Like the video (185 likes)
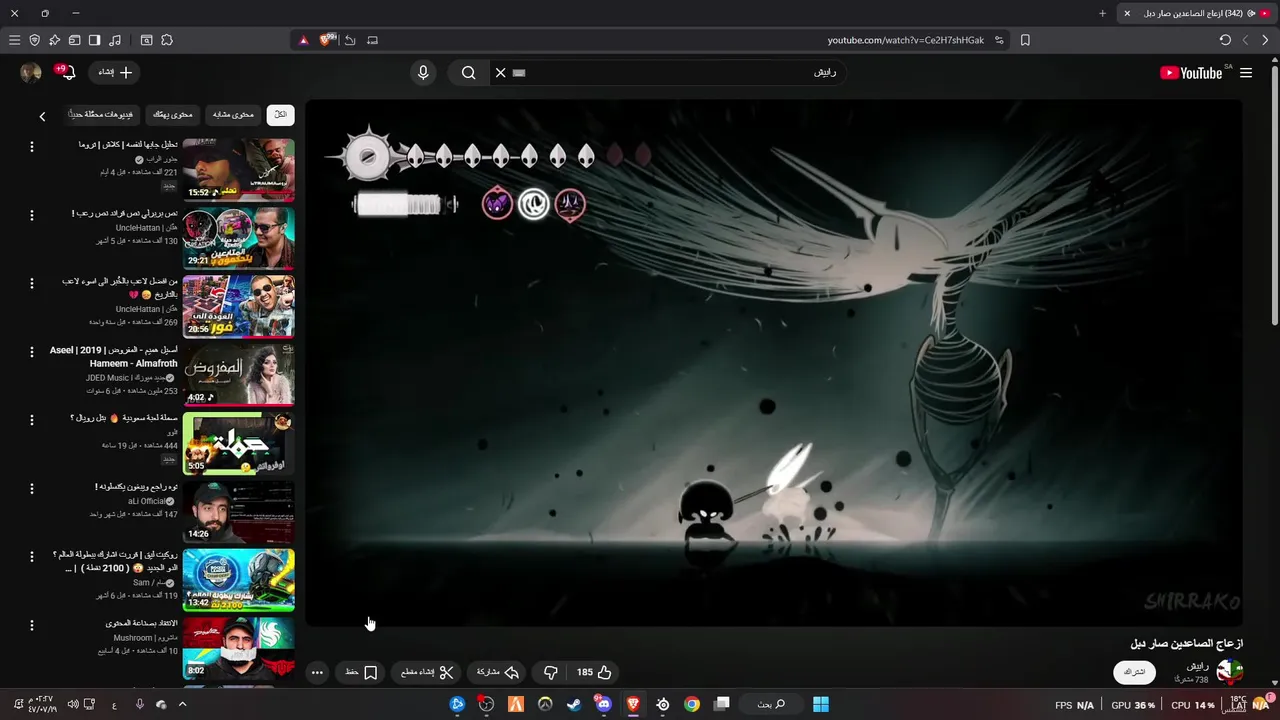Image resolution: width=1280 pixels, height=720 pixels. pos(593,672)
